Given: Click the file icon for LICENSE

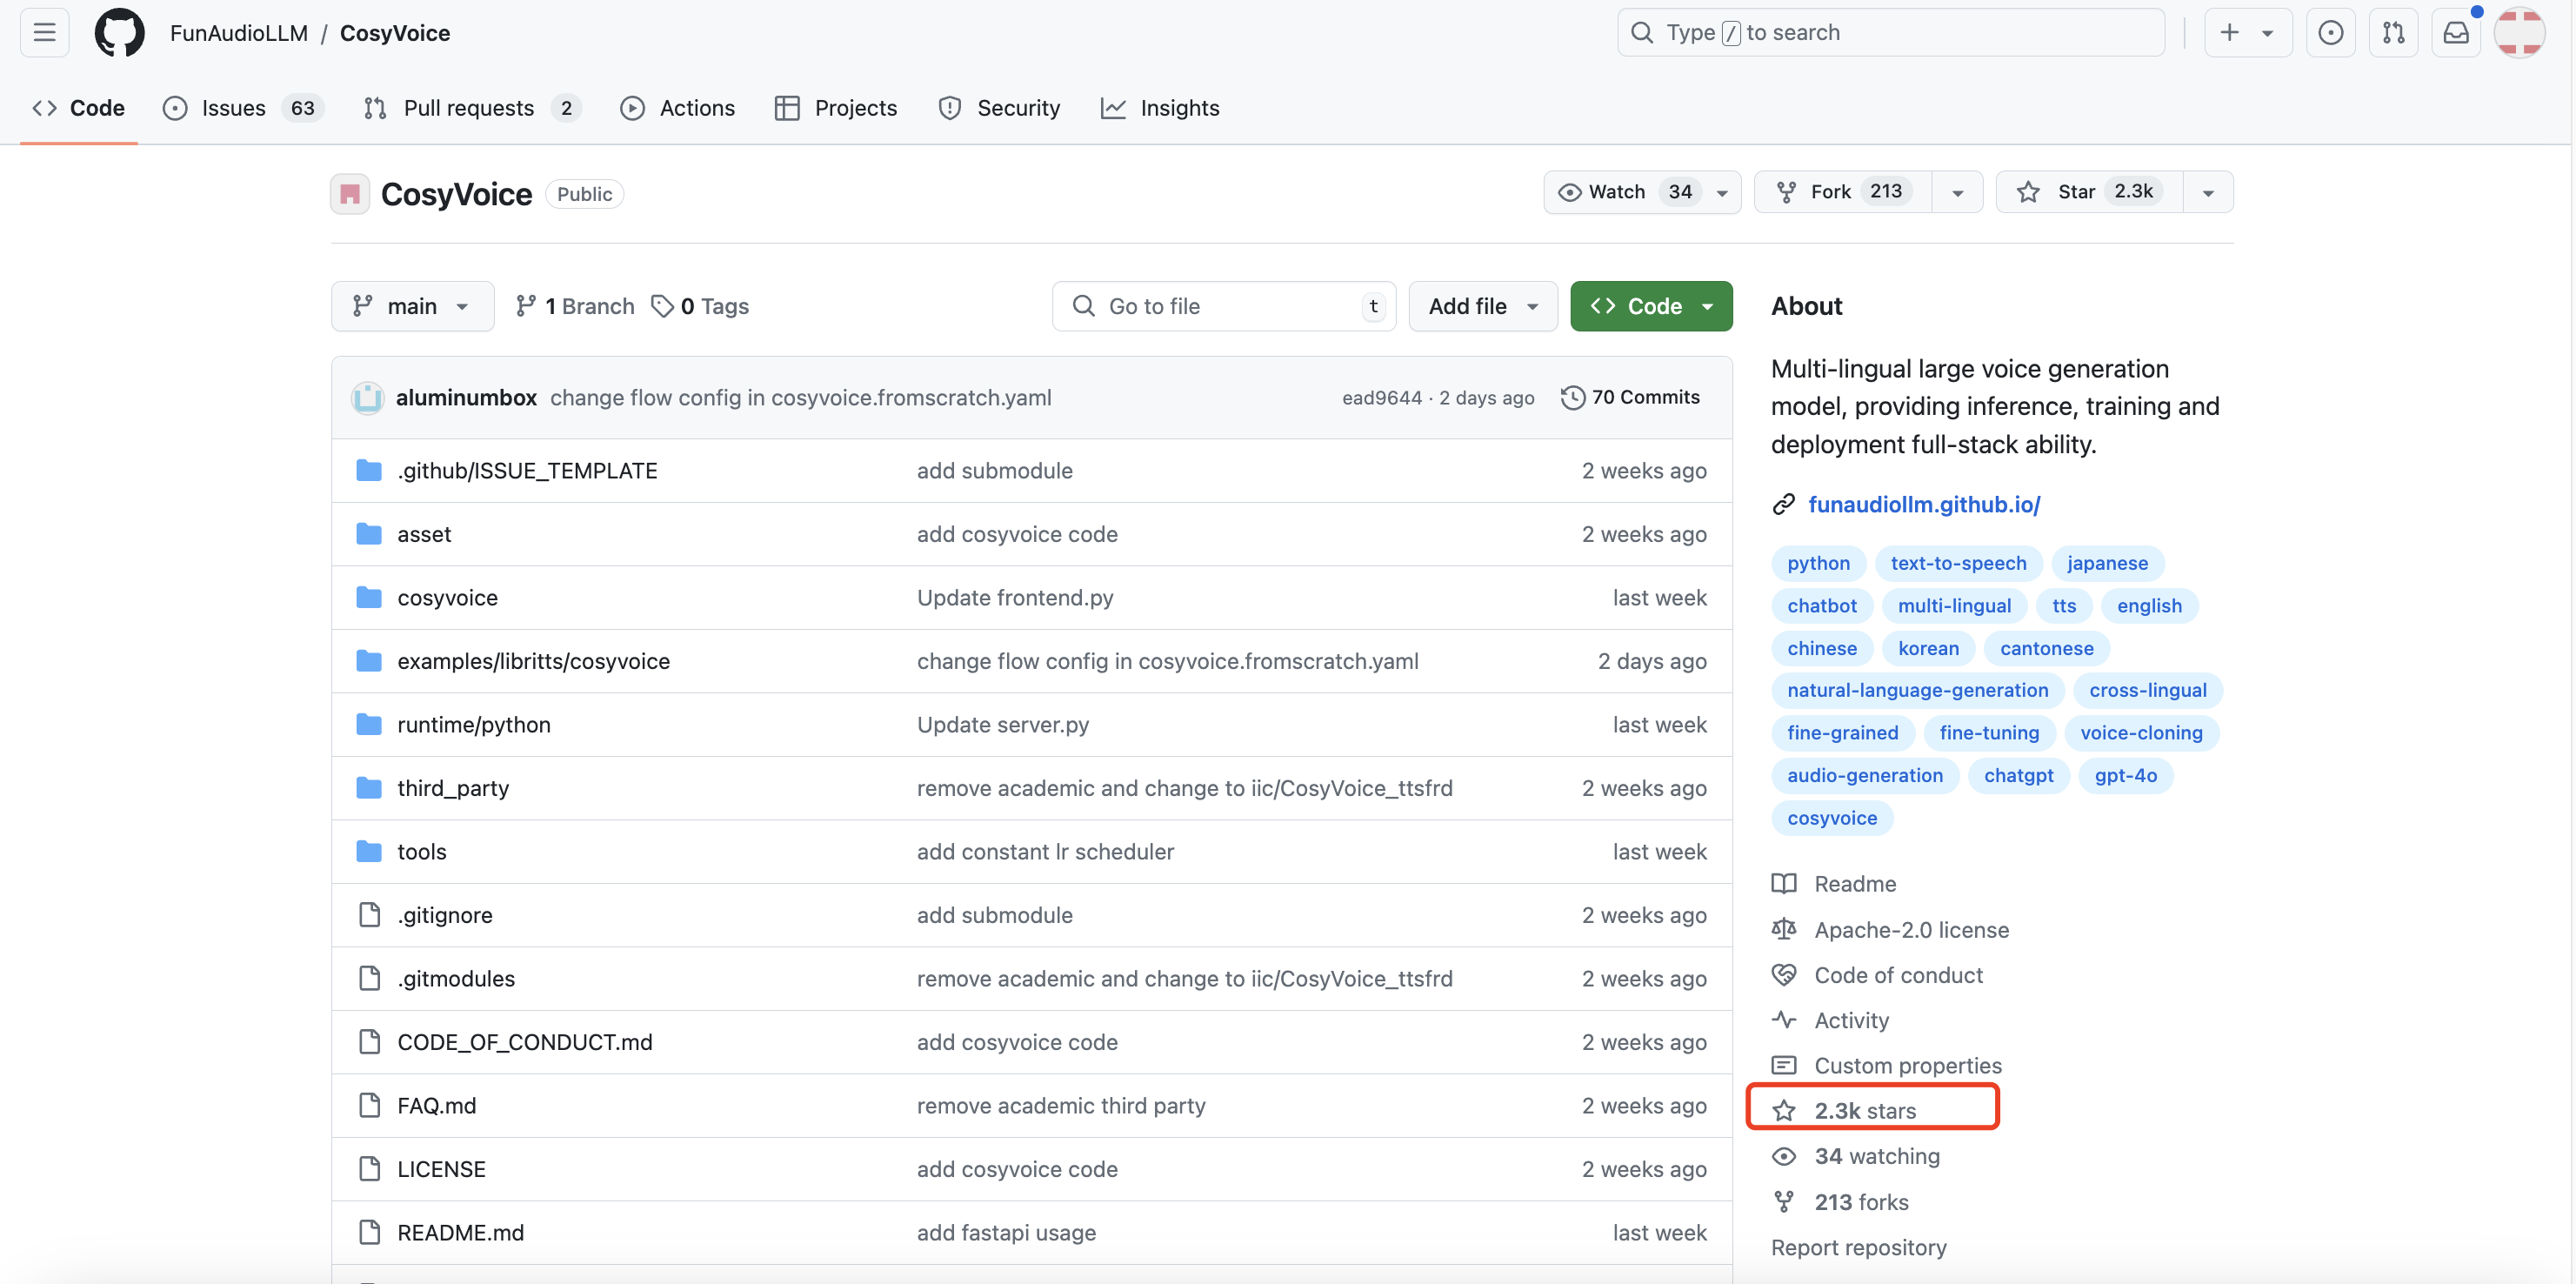Looking at the screenshot, I should coord(369,1169).
